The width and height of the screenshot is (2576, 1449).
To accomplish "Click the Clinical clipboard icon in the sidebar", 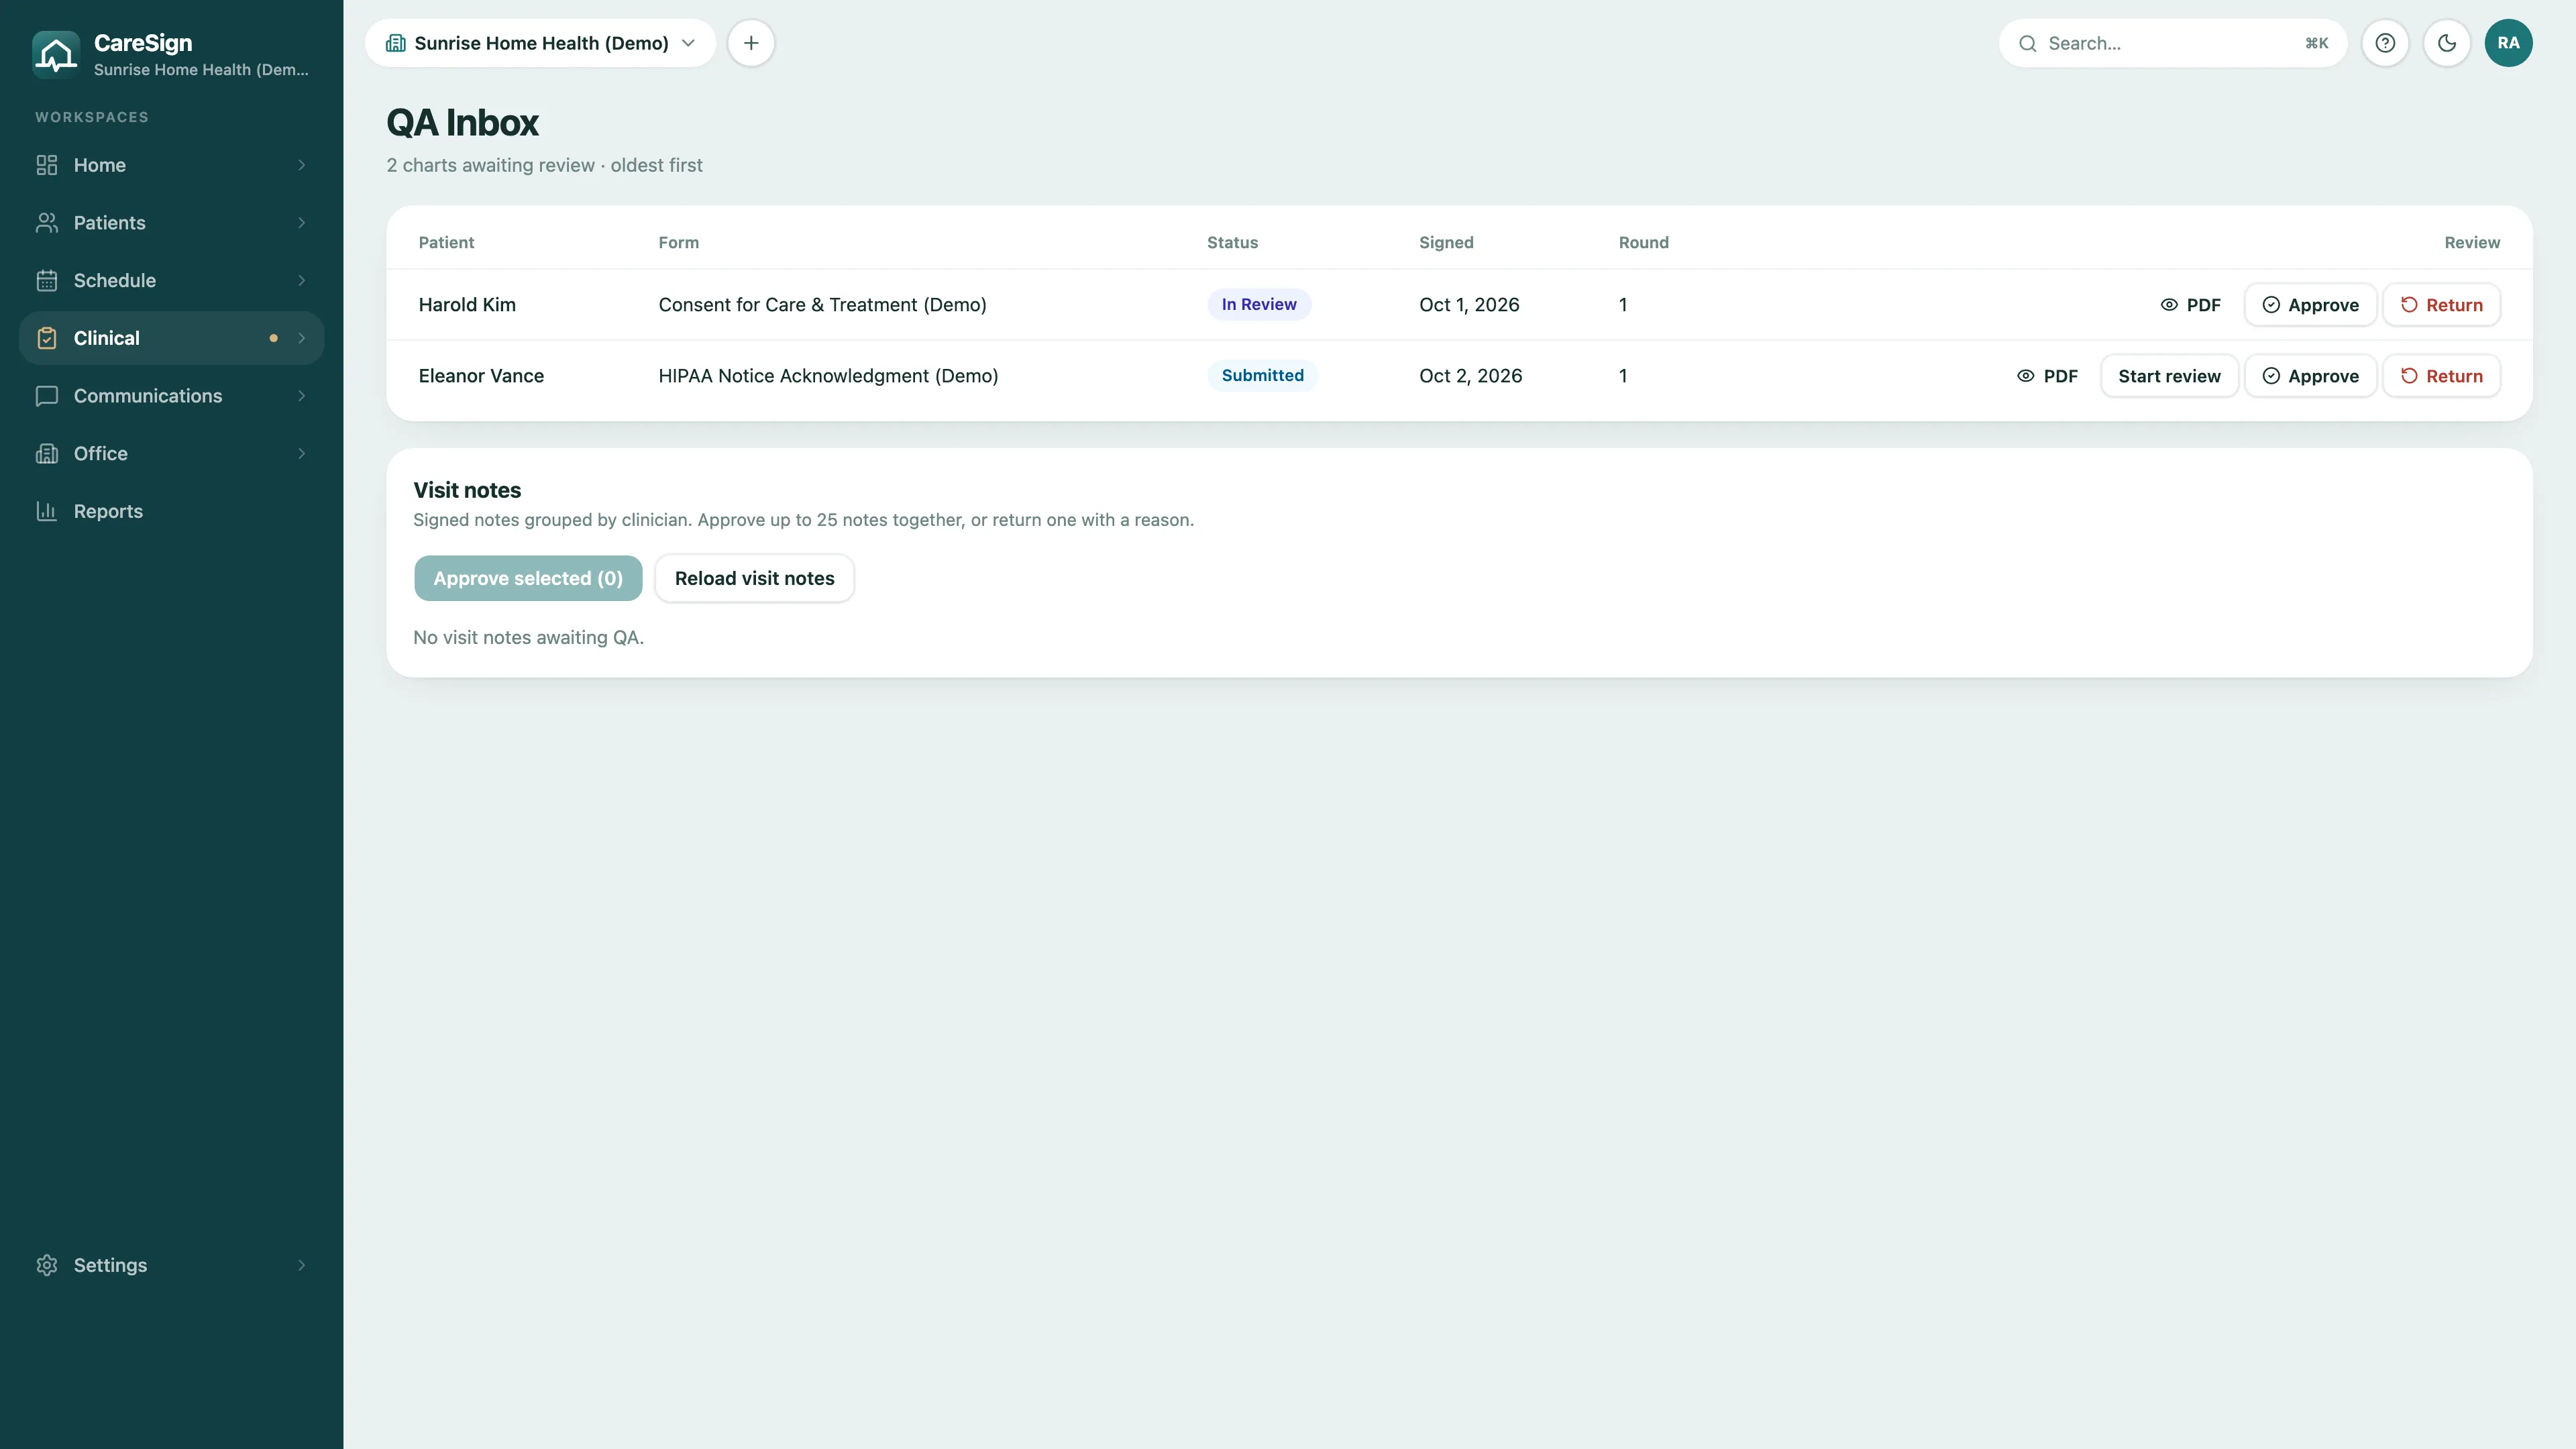I will pyautogui.click(x=47, y=338).
